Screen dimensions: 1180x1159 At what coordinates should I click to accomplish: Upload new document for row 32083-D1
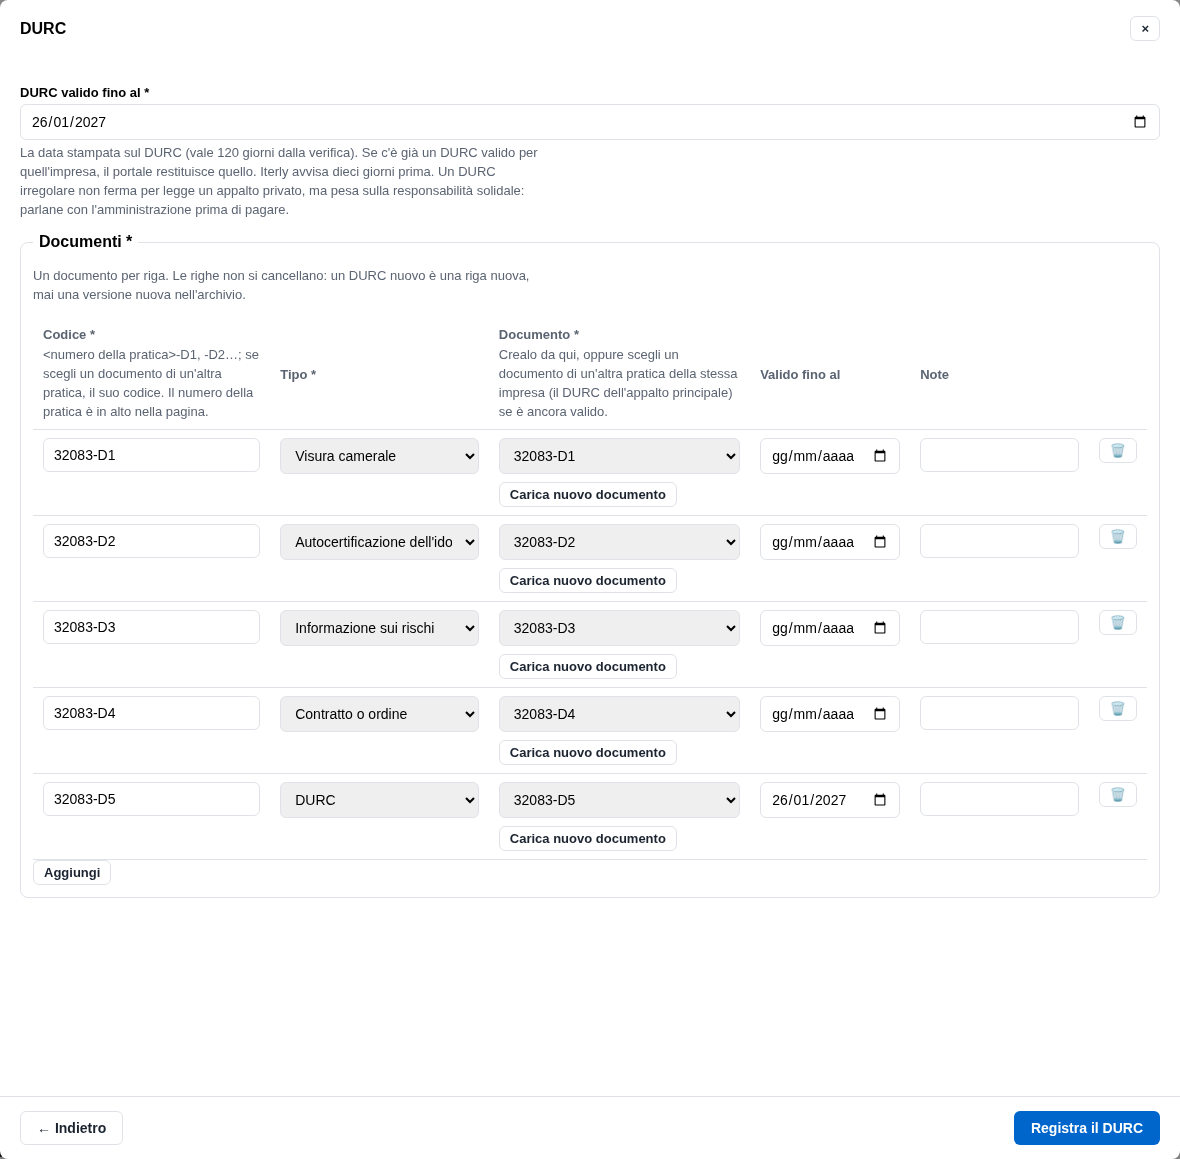coord(588,494)
